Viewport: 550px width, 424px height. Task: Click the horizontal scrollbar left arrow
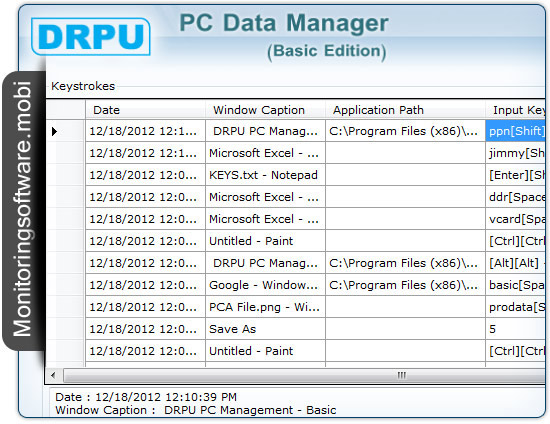pos(53,376)
